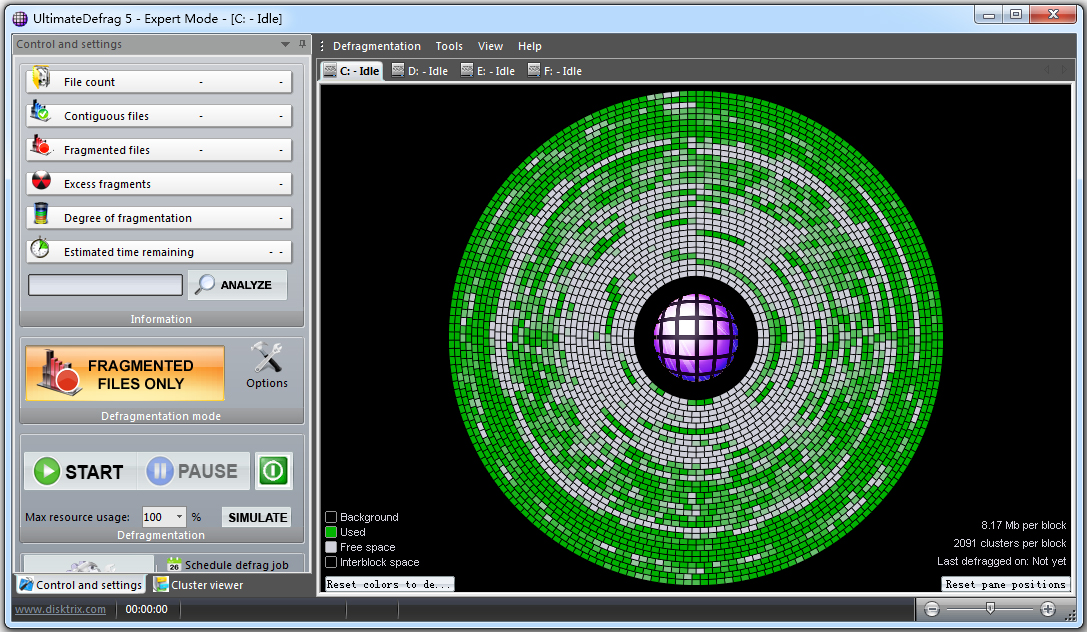The width and height of the screenshot is (1087, 632).
Task: Click the progress field beside ANALYZE
Action: pyautogui.click(x=105, y=285)
